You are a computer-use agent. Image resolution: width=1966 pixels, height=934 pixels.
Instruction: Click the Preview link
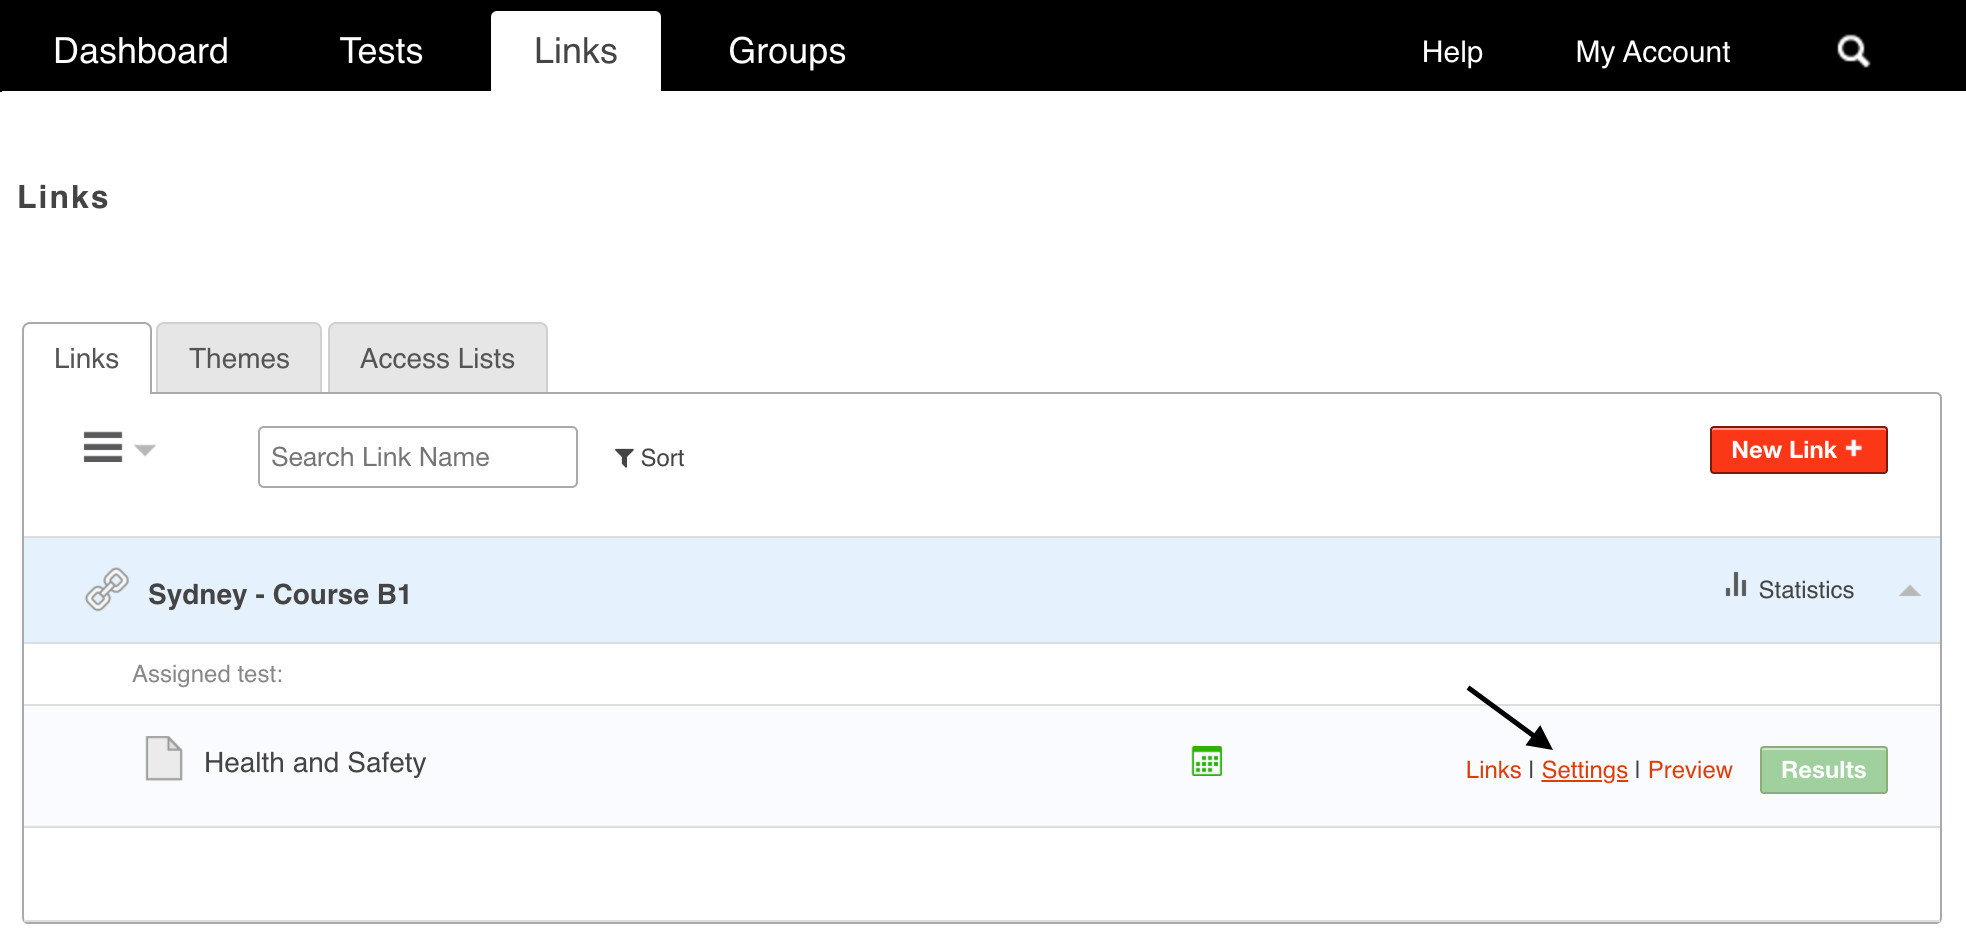click(x=1689, y=770)
